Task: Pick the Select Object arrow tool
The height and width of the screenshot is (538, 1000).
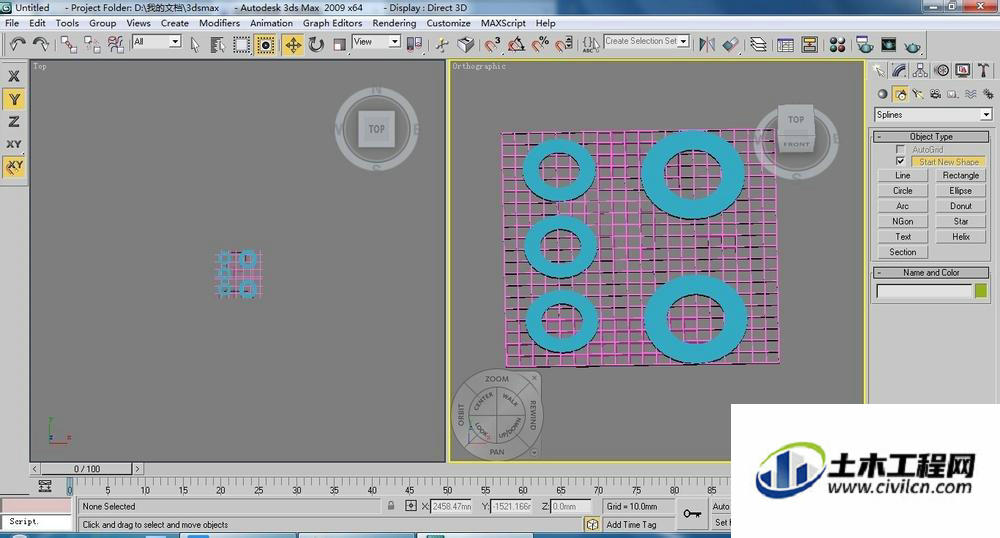Action: point(195,44)
